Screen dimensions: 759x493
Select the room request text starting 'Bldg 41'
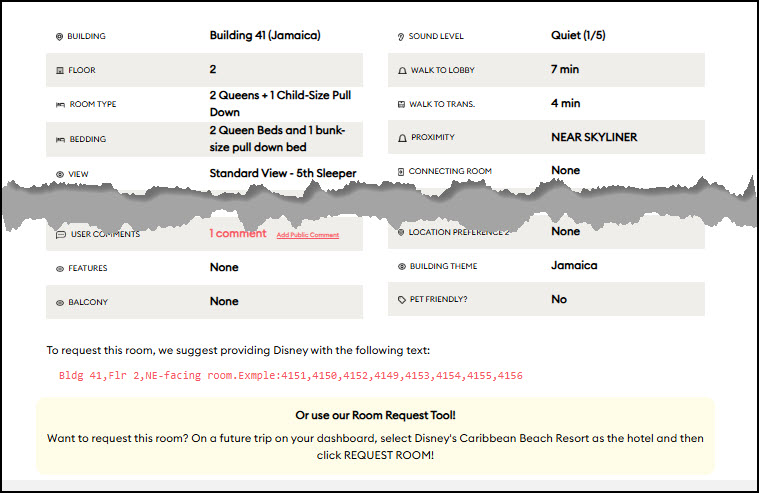pyautogui.click(x=290, y=375)
